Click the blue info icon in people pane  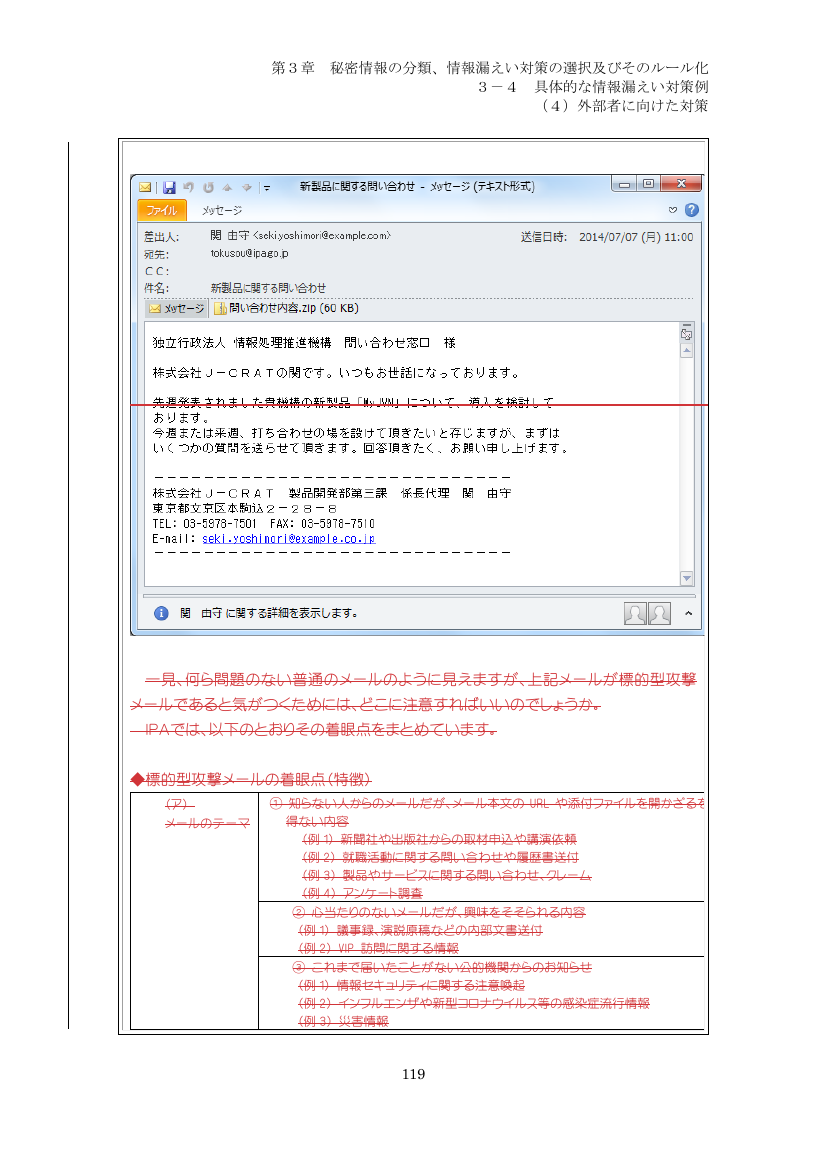pyautogui.click(x=161, y=613)
